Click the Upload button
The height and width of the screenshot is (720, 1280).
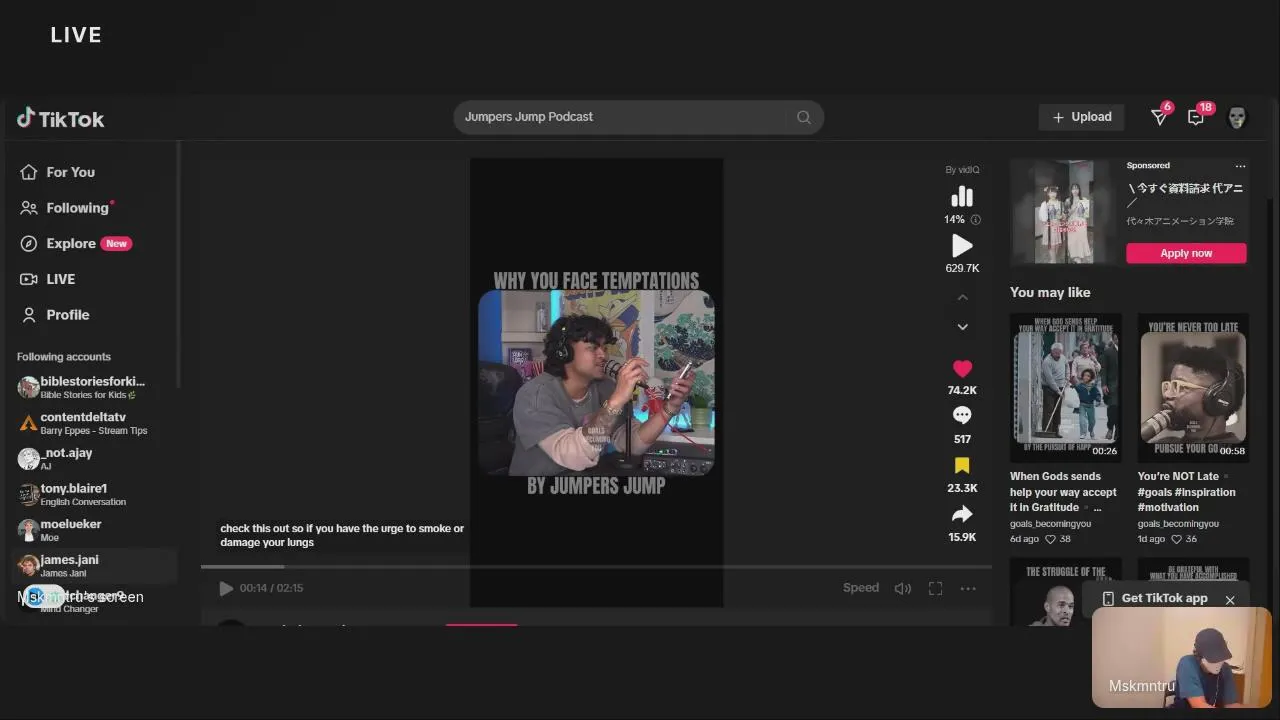pyautogui.click(x=1082, y=117)
